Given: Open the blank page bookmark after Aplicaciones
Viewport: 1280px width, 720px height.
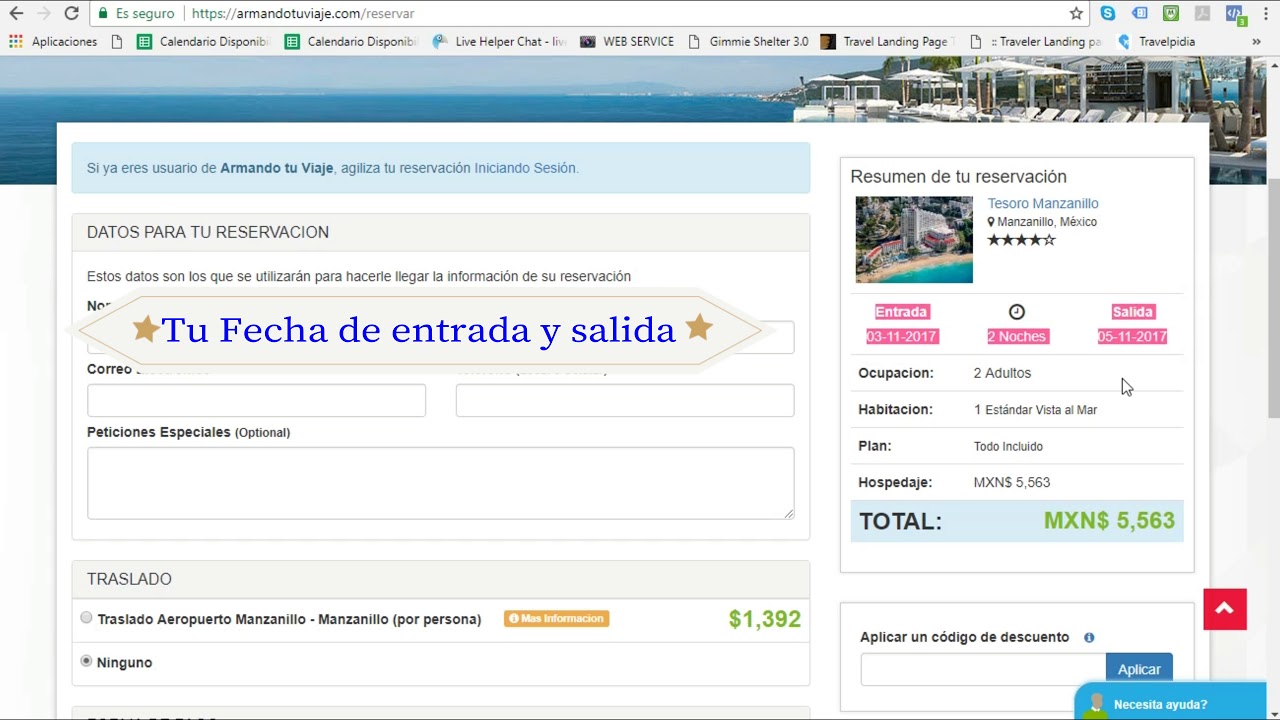Looking at the screenshot, I should pyautogui.click(x=117, y=42).
